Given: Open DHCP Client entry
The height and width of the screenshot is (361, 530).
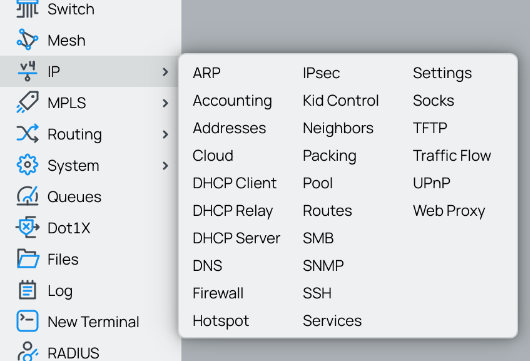Looking at the screenshot, I should (235, 183).
